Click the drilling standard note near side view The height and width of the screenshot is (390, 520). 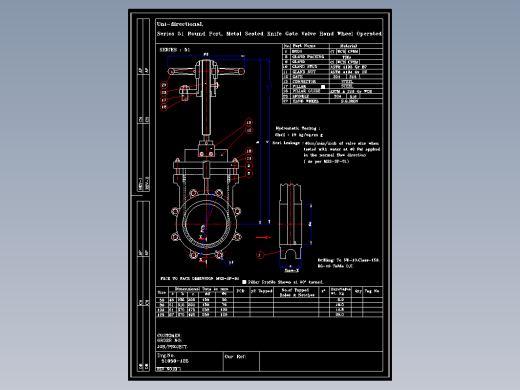coord(348,263)
